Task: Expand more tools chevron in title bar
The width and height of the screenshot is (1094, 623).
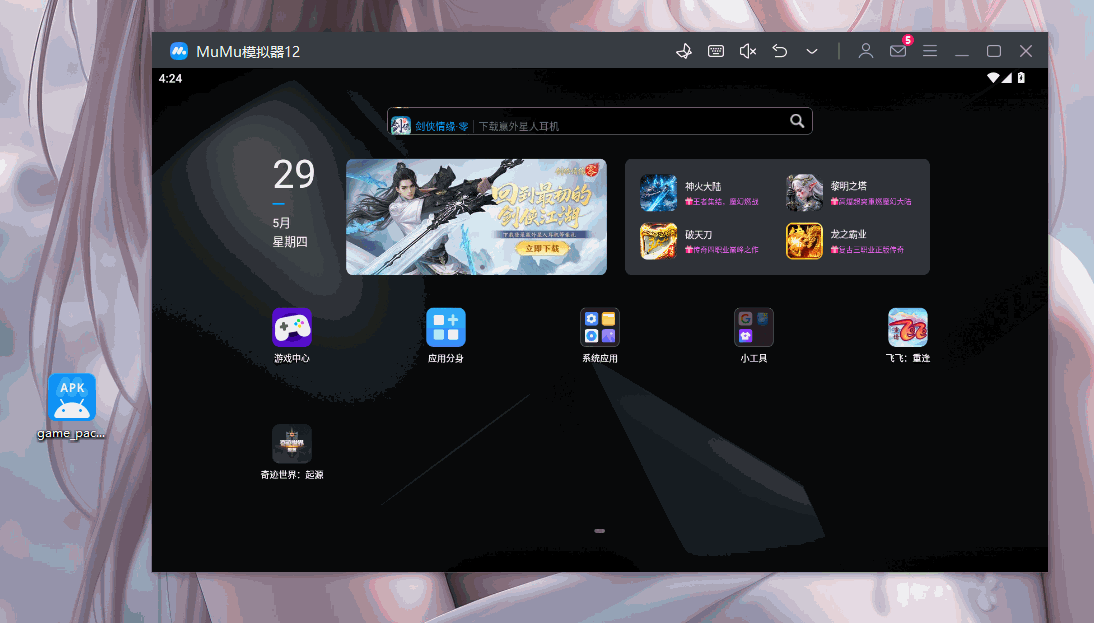Action: (x=812, y=51)
